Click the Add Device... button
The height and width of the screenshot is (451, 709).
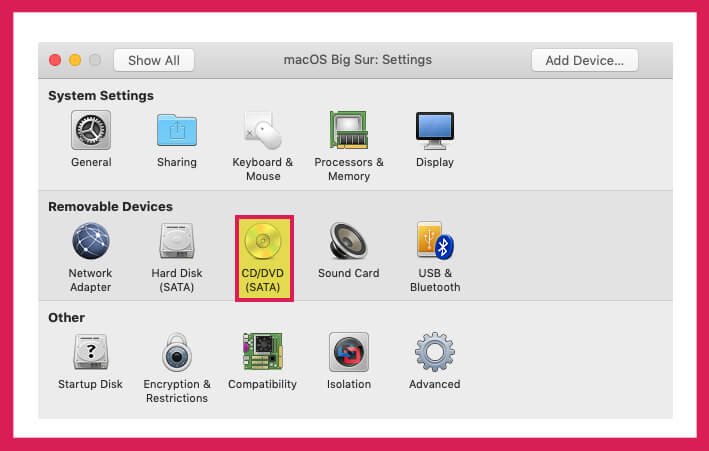pos(584,60)
